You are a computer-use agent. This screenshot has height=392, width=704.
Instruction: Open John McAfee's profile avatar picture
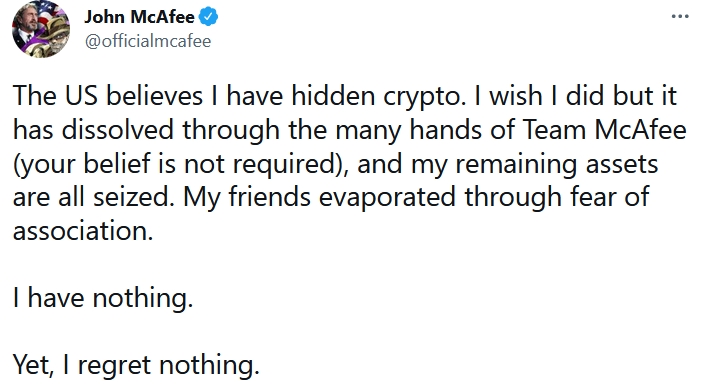point(41,29)
